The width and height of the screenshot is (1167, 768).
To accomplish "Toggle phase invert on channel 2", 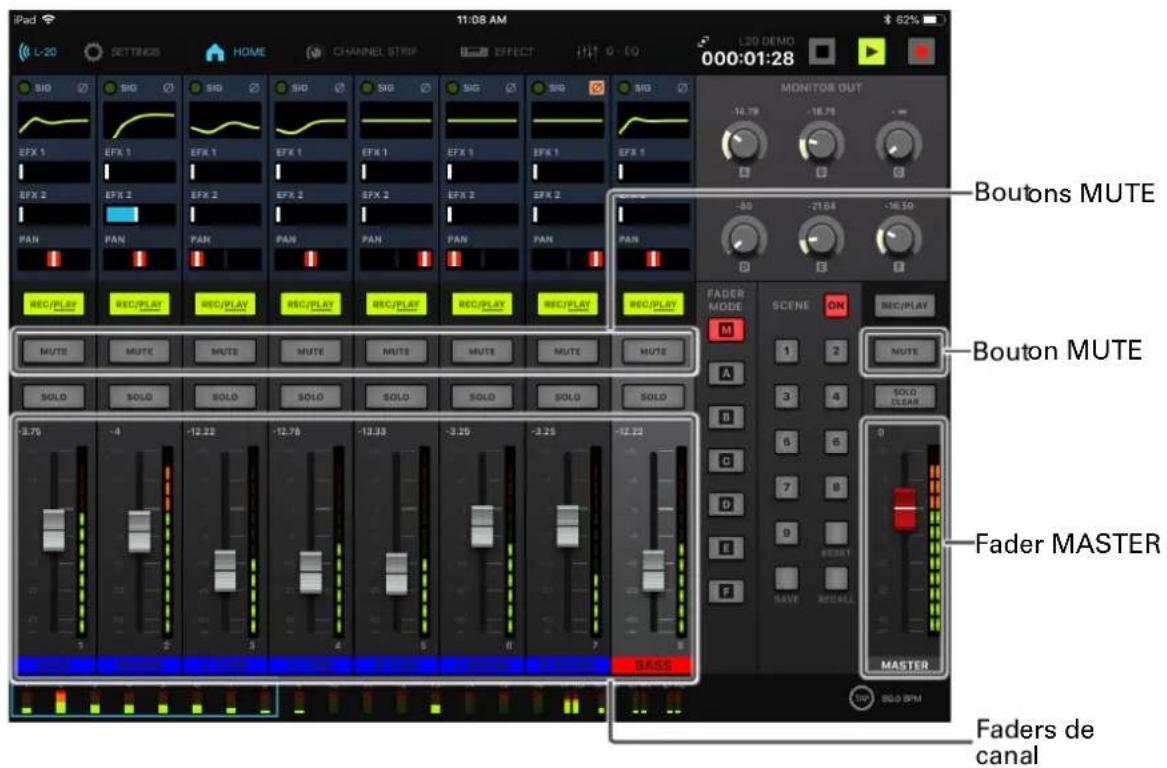I will click(168, 88).
